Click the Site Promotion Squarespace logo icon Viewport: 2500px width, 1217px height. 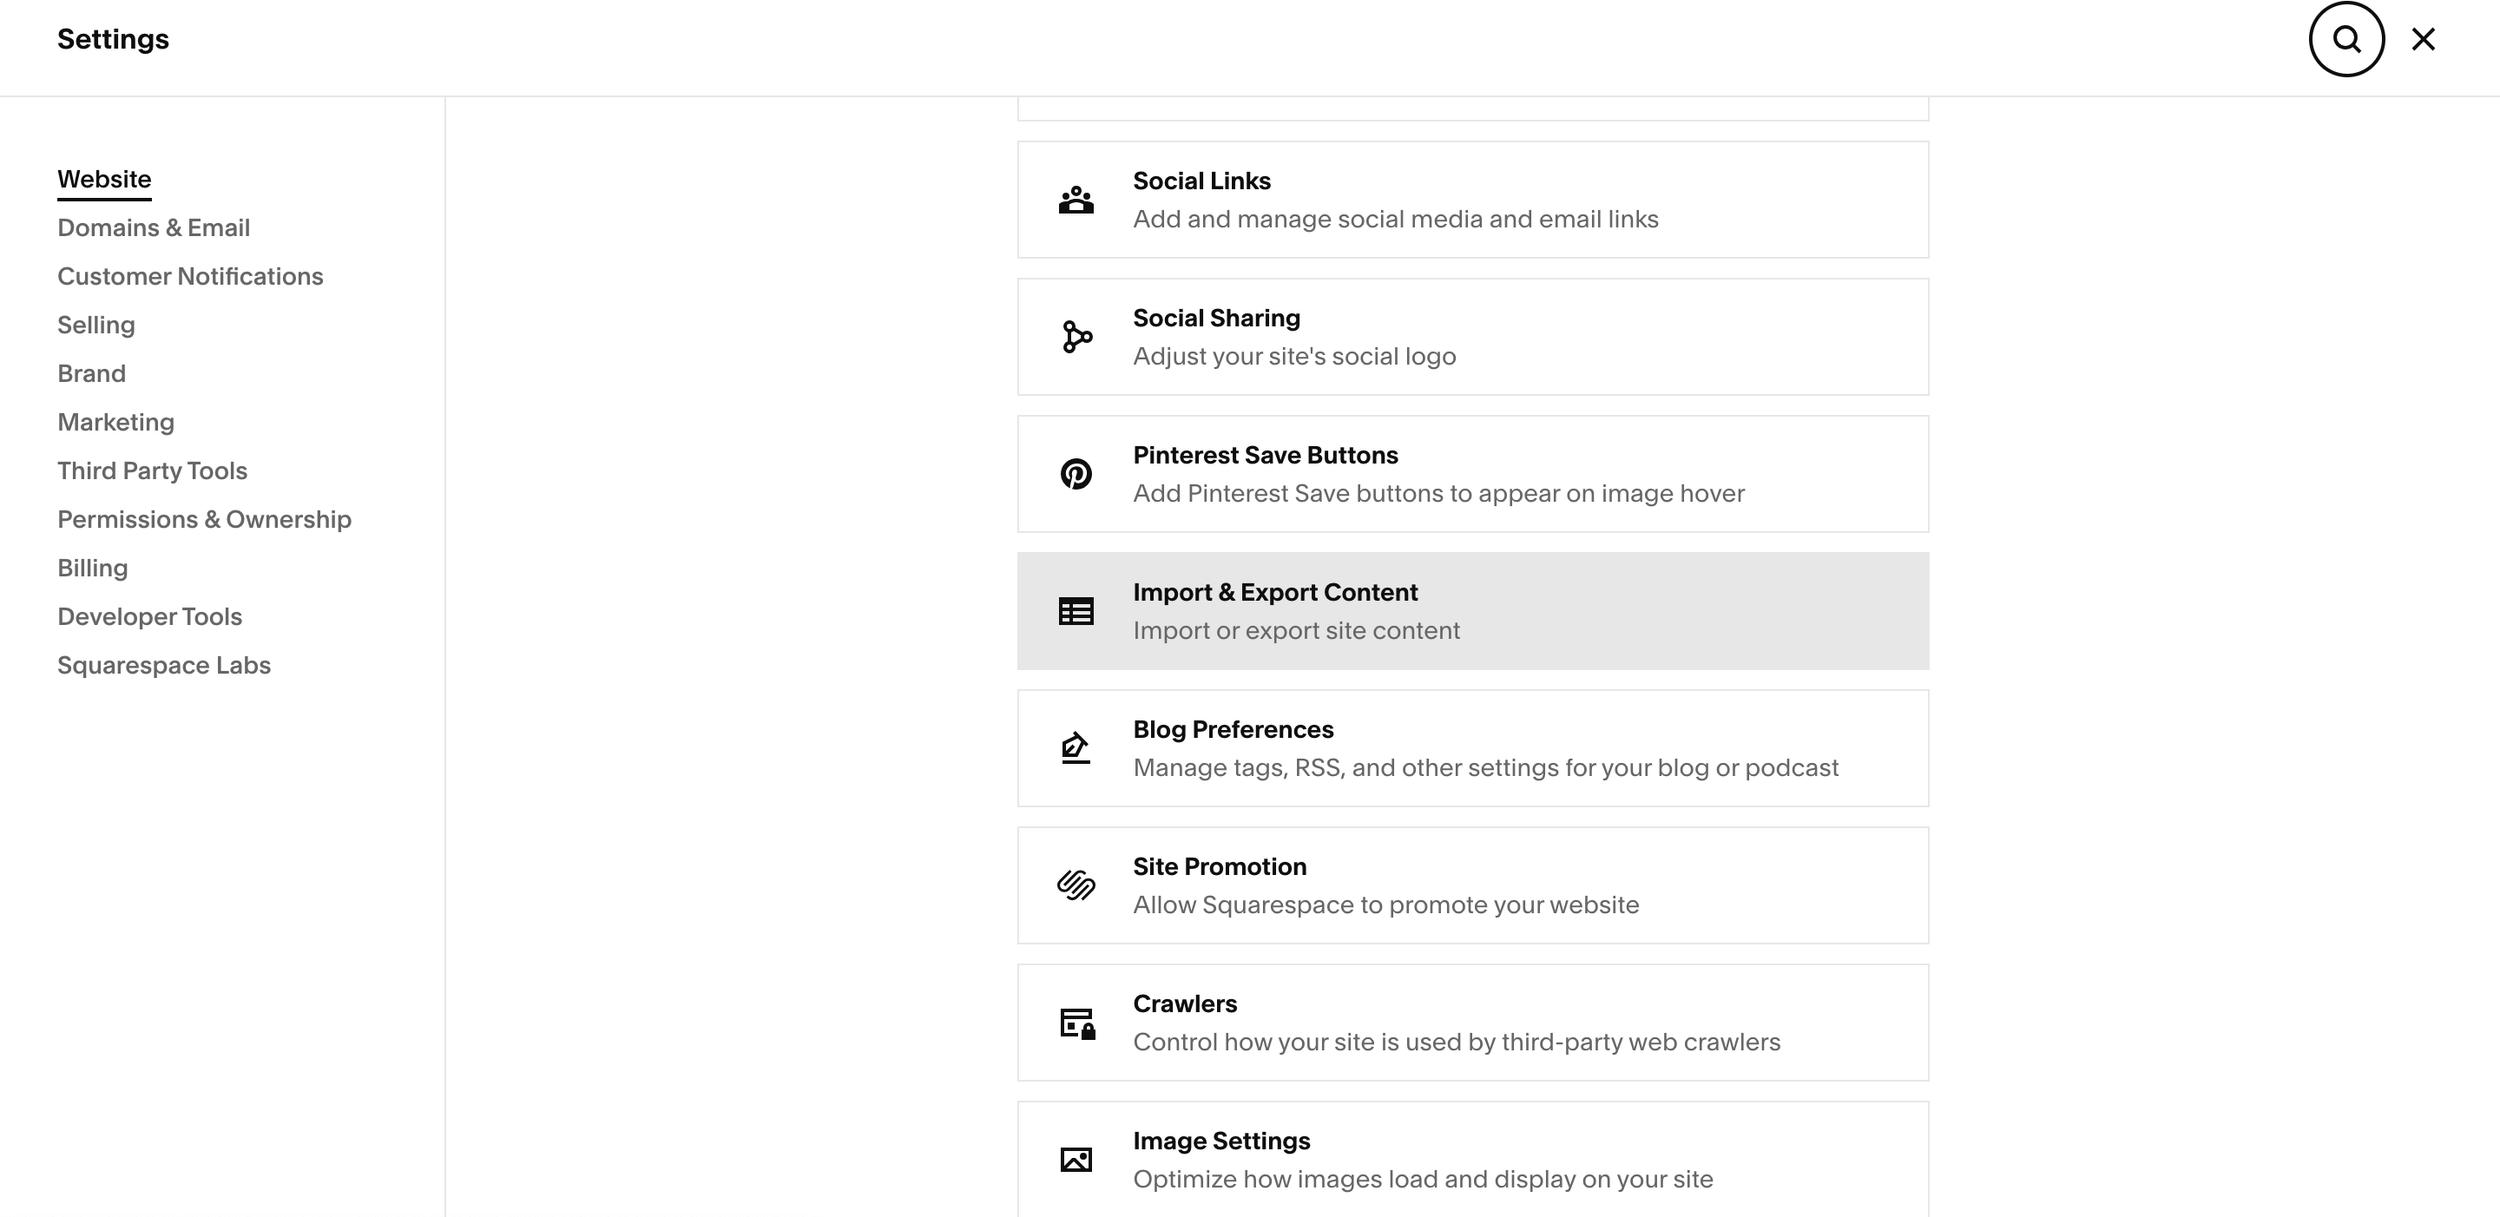pyautogui.click(x=1075, y=884)
